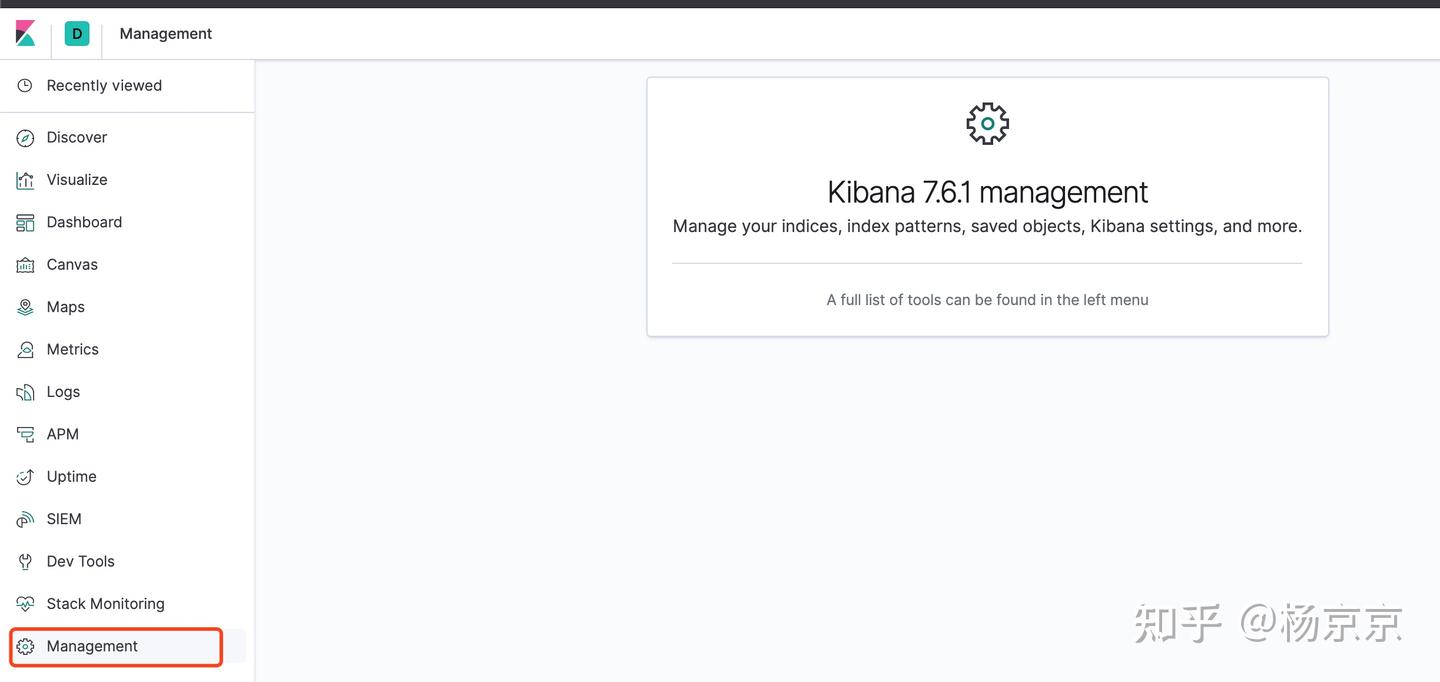The image size is (1440, 682).
Task: Select the Management entry highlighted in red
Action: coord(116,646)
